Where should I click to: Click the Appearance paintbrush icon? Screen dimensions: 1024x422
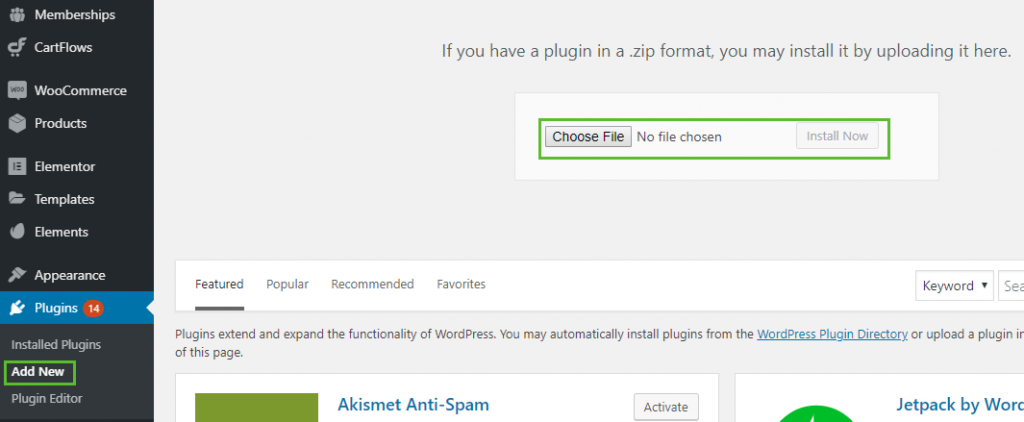pos(16,275)
